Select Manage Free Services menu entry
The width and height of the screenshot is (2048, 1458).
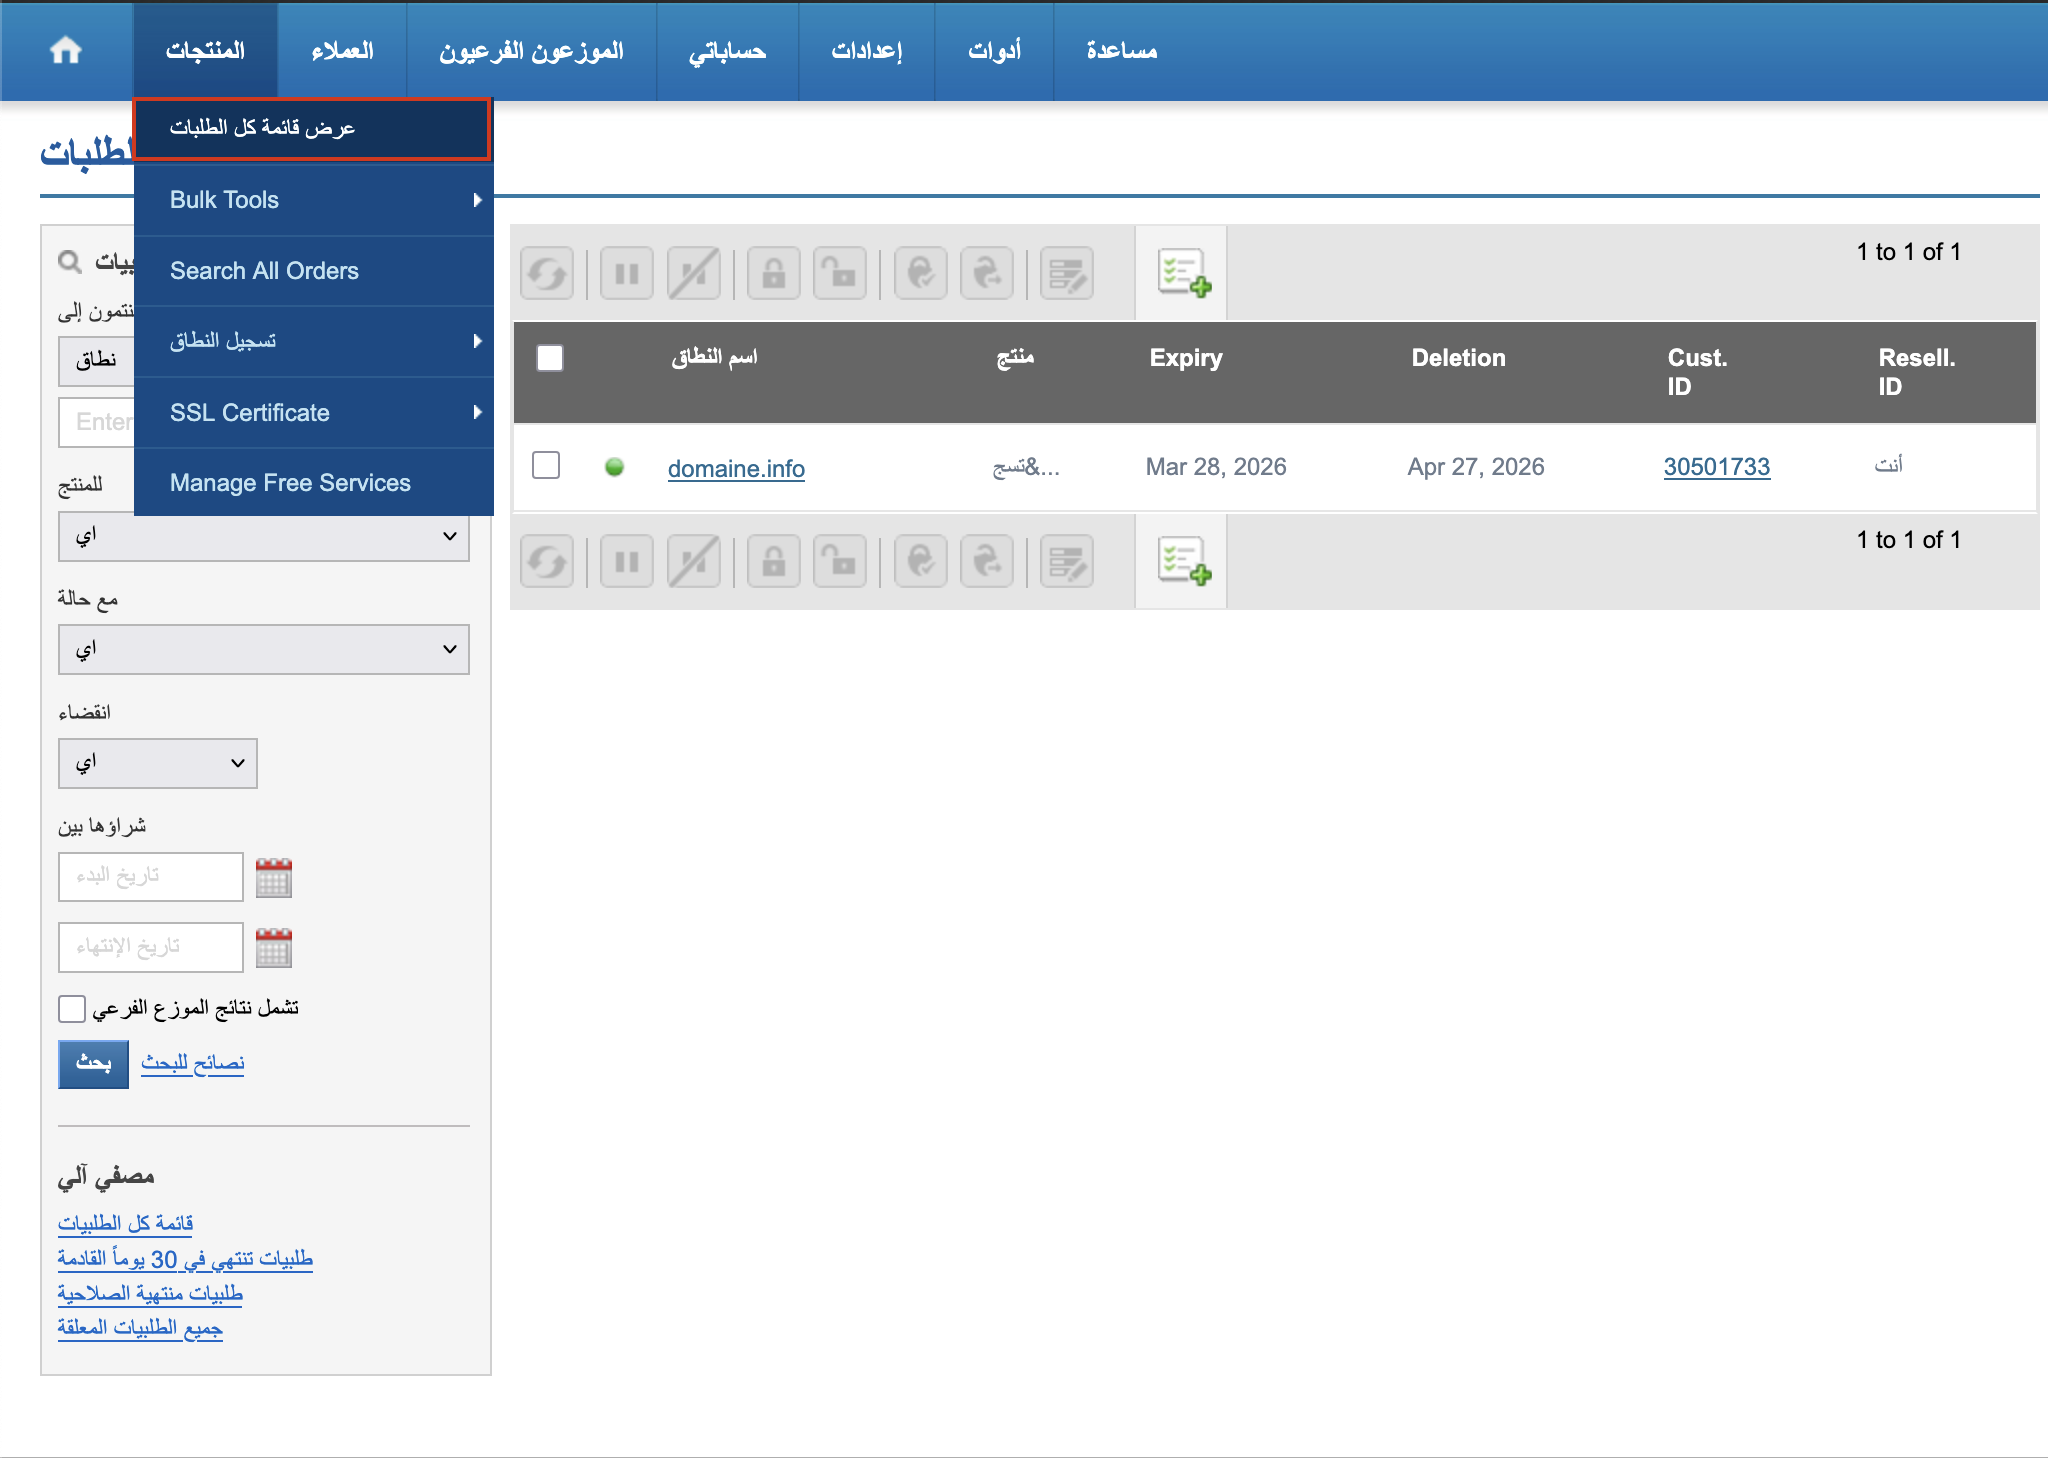pyautogui.click(x=314, y=483)
